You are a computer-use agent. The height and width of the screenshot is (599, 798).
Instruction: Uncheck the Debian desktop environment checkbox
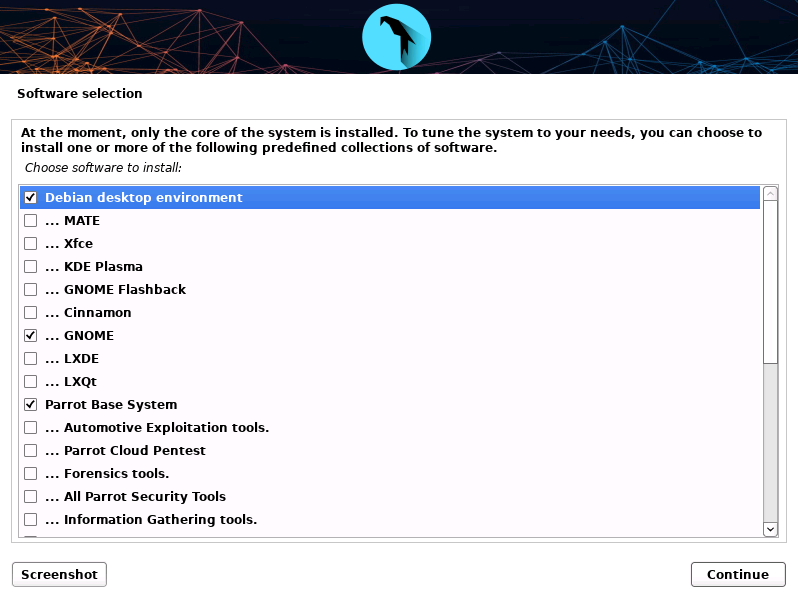(x=31, y=197)
